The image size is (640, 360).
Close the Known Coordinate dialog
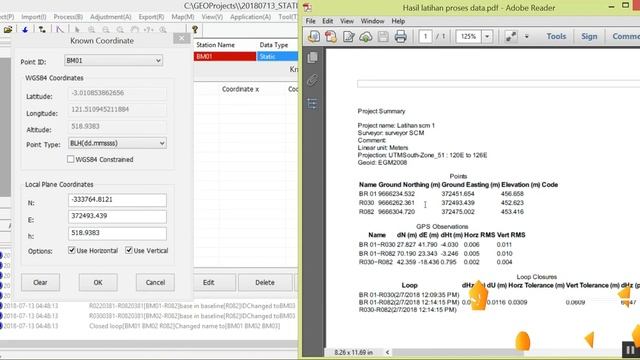pos(181,38)
